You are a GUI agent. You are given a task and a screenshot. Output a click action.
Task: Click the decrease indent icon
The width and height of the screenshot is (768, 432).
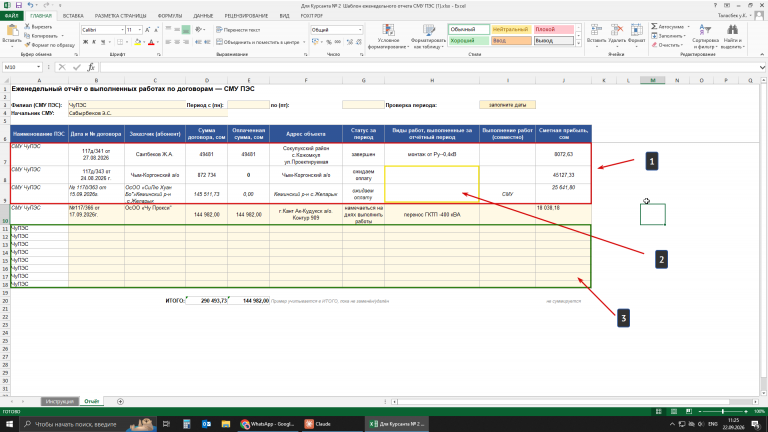click(x=198, y=42)
